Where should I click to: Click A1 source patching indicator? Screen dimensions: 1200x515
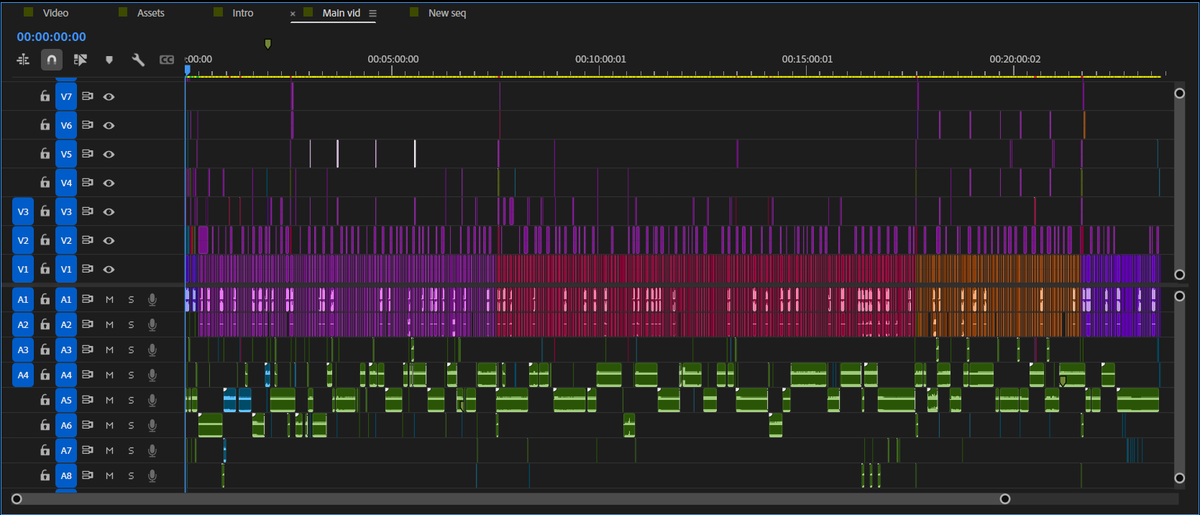(23, 299)
